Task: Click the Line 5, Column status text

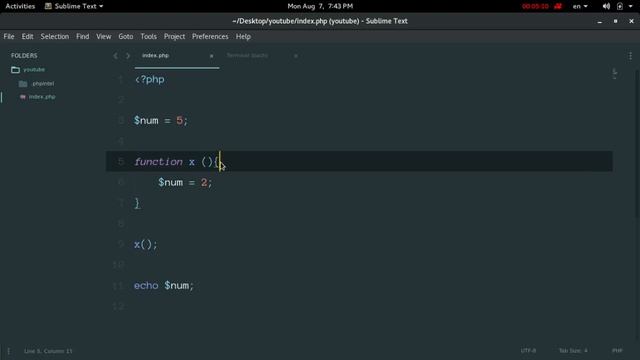Action: (48, 351)
